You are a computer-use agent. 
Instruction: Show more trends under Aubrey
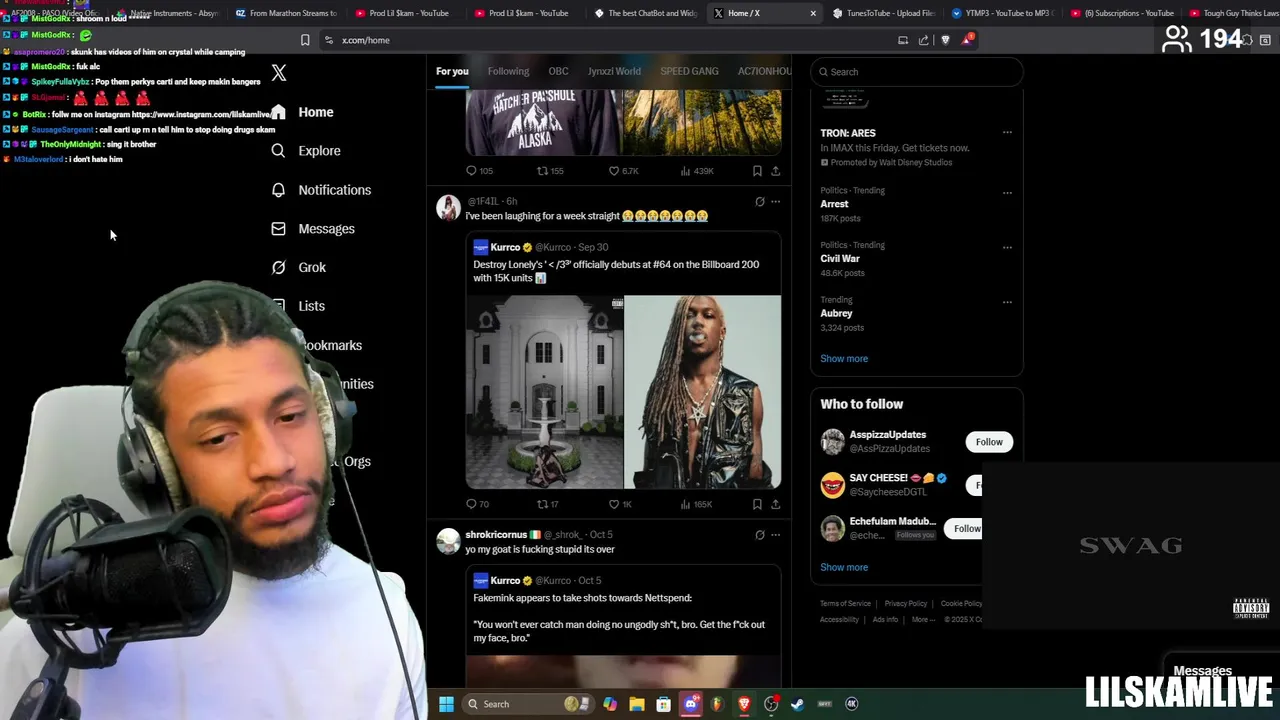(x=844, y=359)
